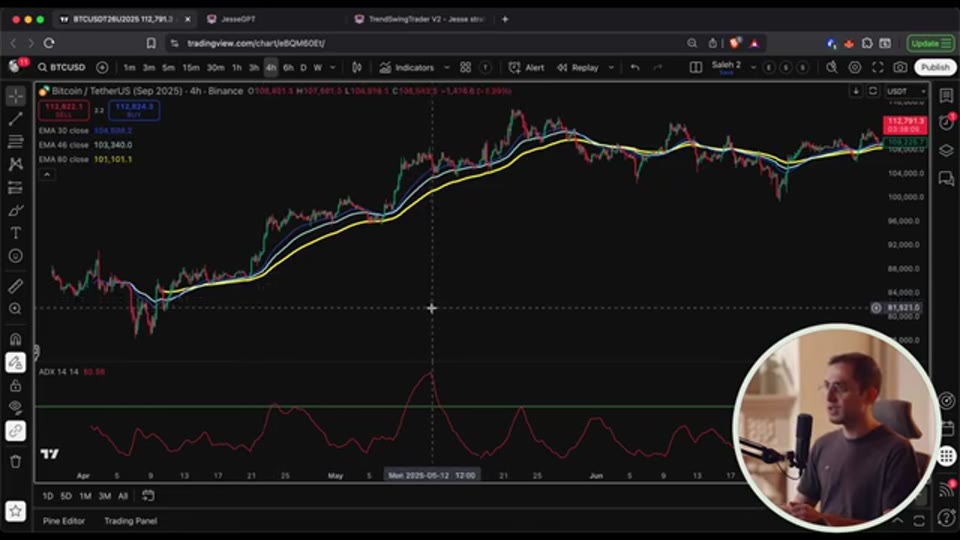
Task: Hide all drawings with eye icon
Action: (x=15, y=408)
